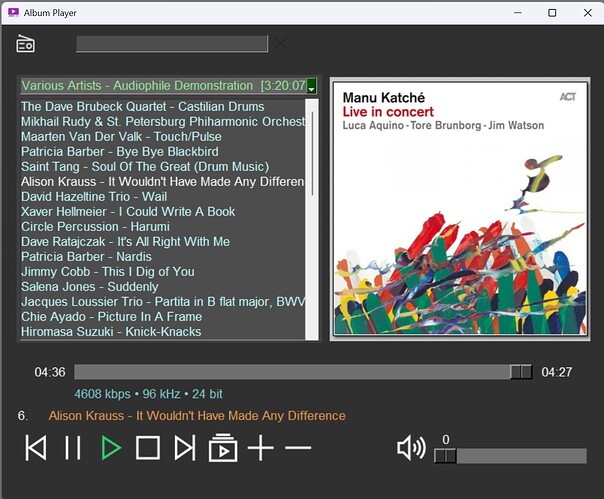This screenshot has height=499, width=604.
Task: Click the volume slider track
Action: (x=510, y=456)
